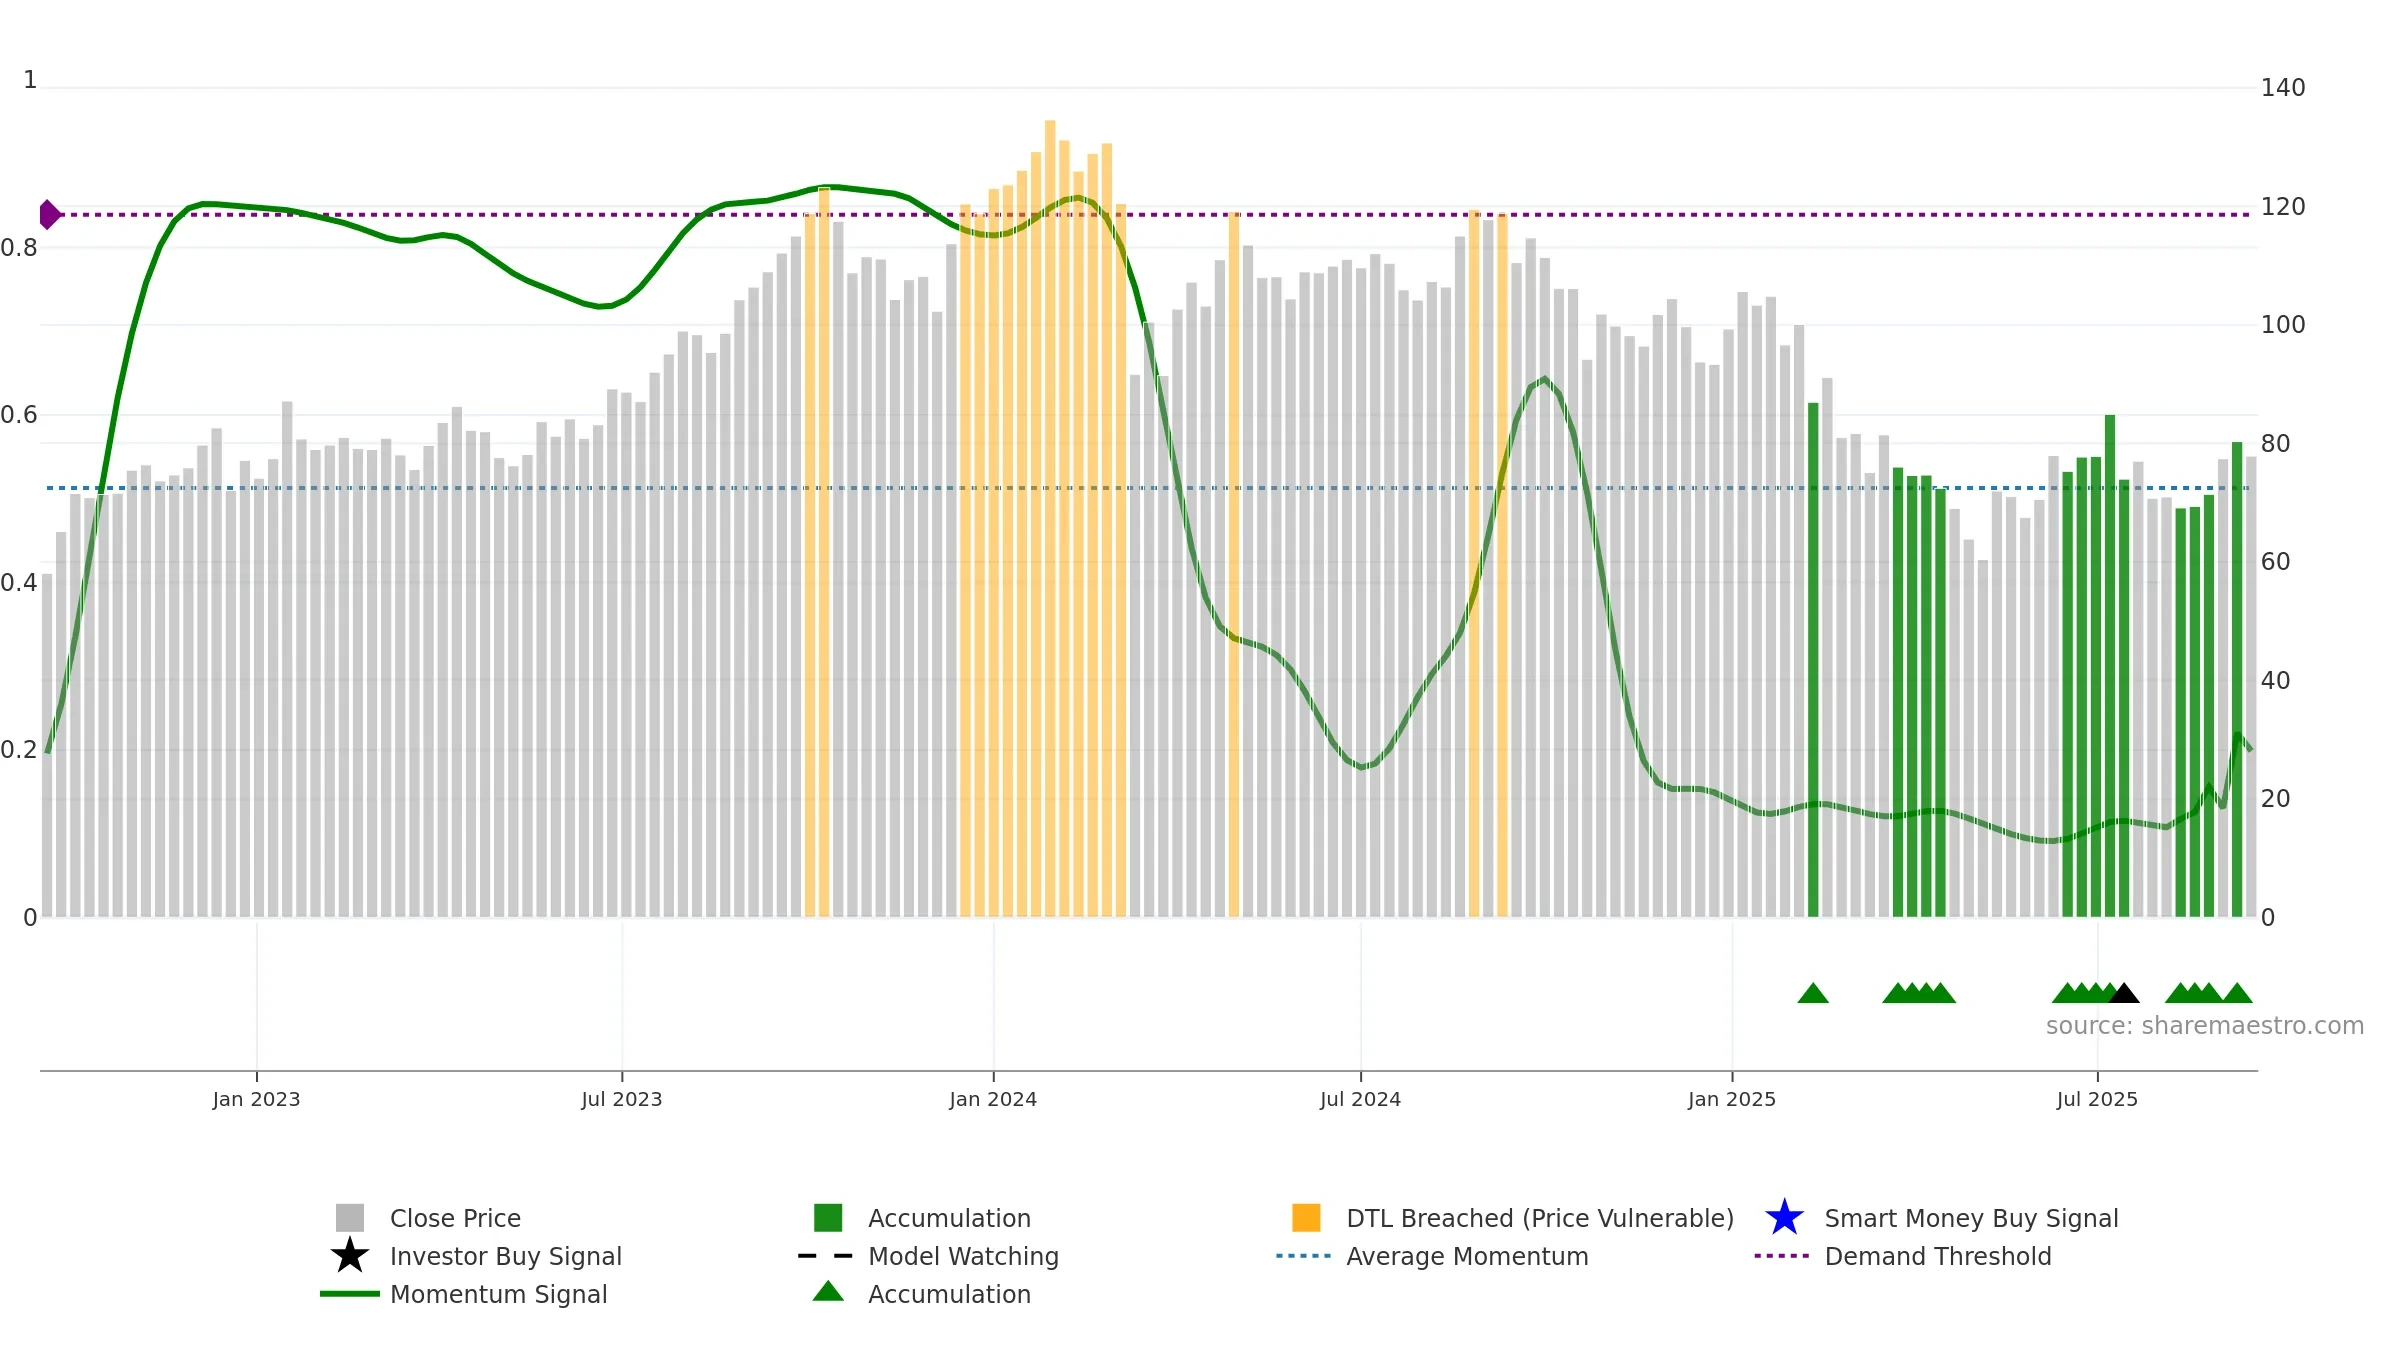Click the green Accumulation legend square
The width and height of the screenshot is (2400, 1350).
[828, 1217]
